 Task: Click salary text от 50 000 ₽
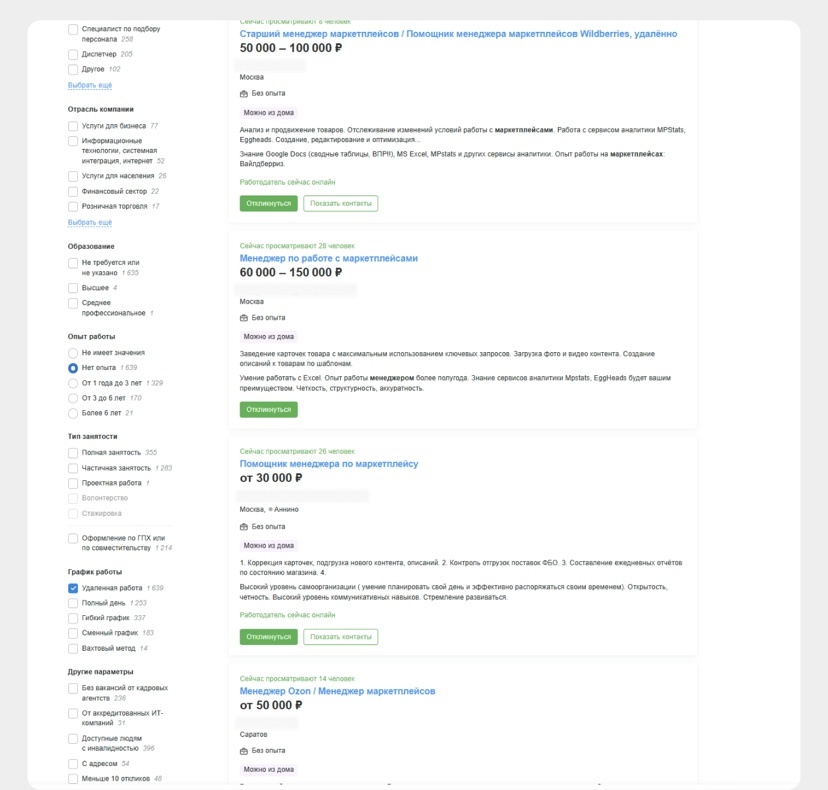(x=271, y=705)
